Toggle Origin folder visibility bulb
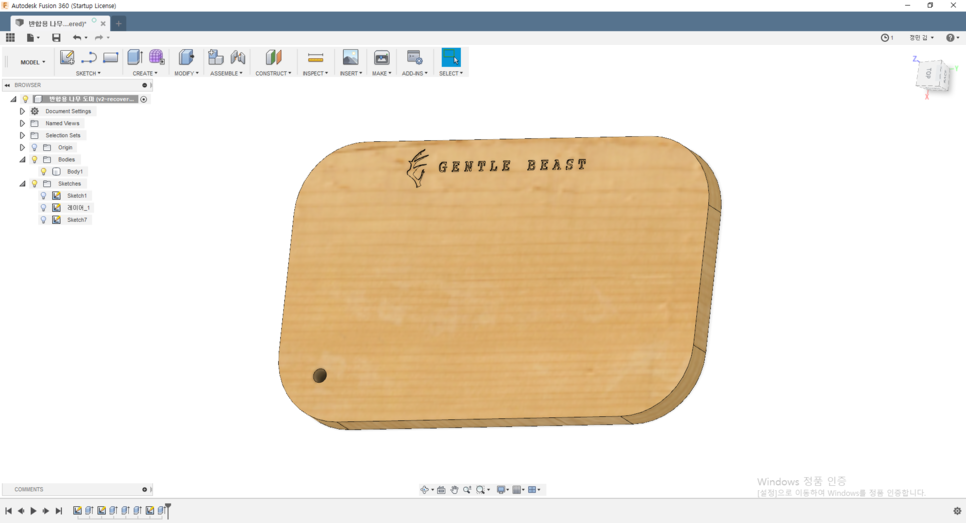This screenshot has height=523, width=966. (x=34, y=148)
